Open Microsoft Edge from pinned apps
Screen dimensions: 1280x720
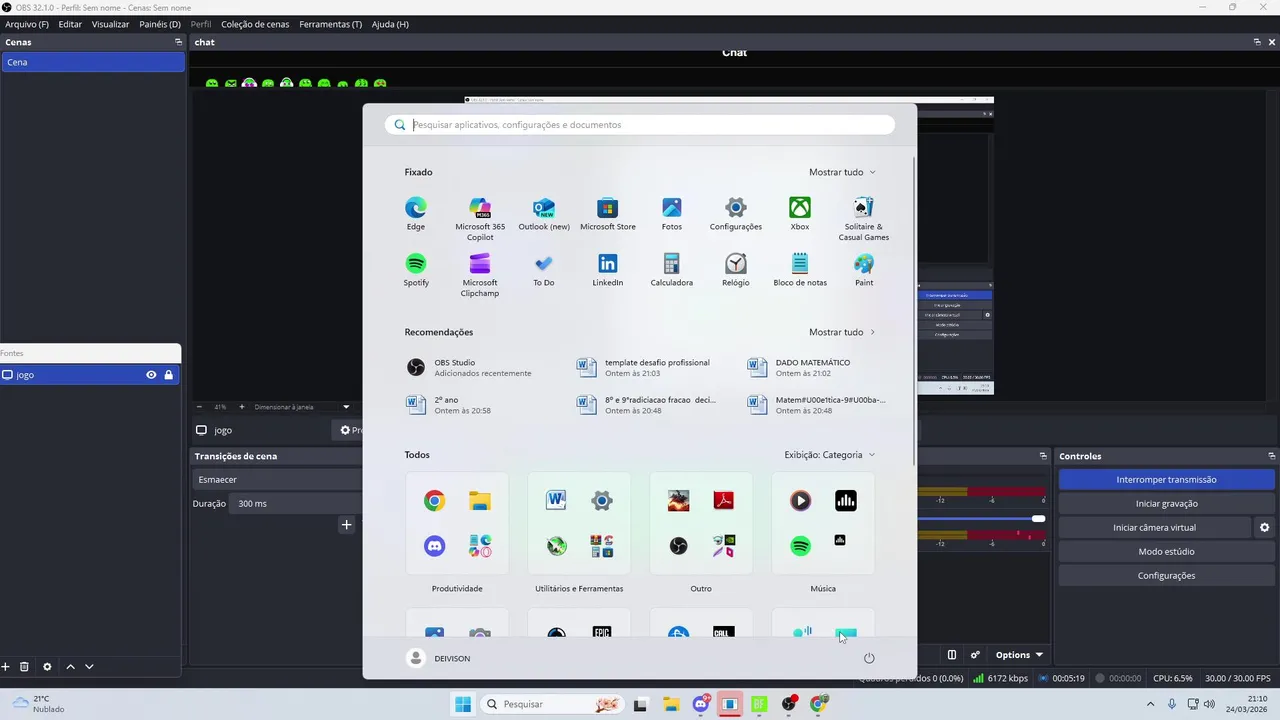[x=416, y=214]
